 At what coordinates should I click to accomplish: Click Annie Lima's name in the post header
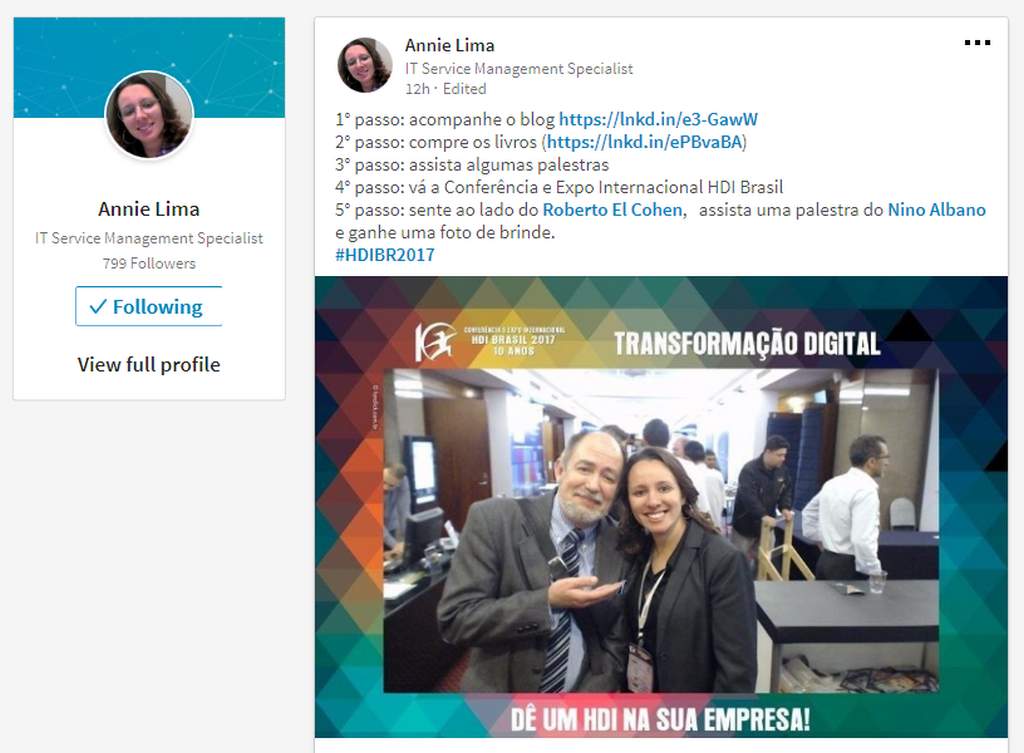(x=449, y=45)
